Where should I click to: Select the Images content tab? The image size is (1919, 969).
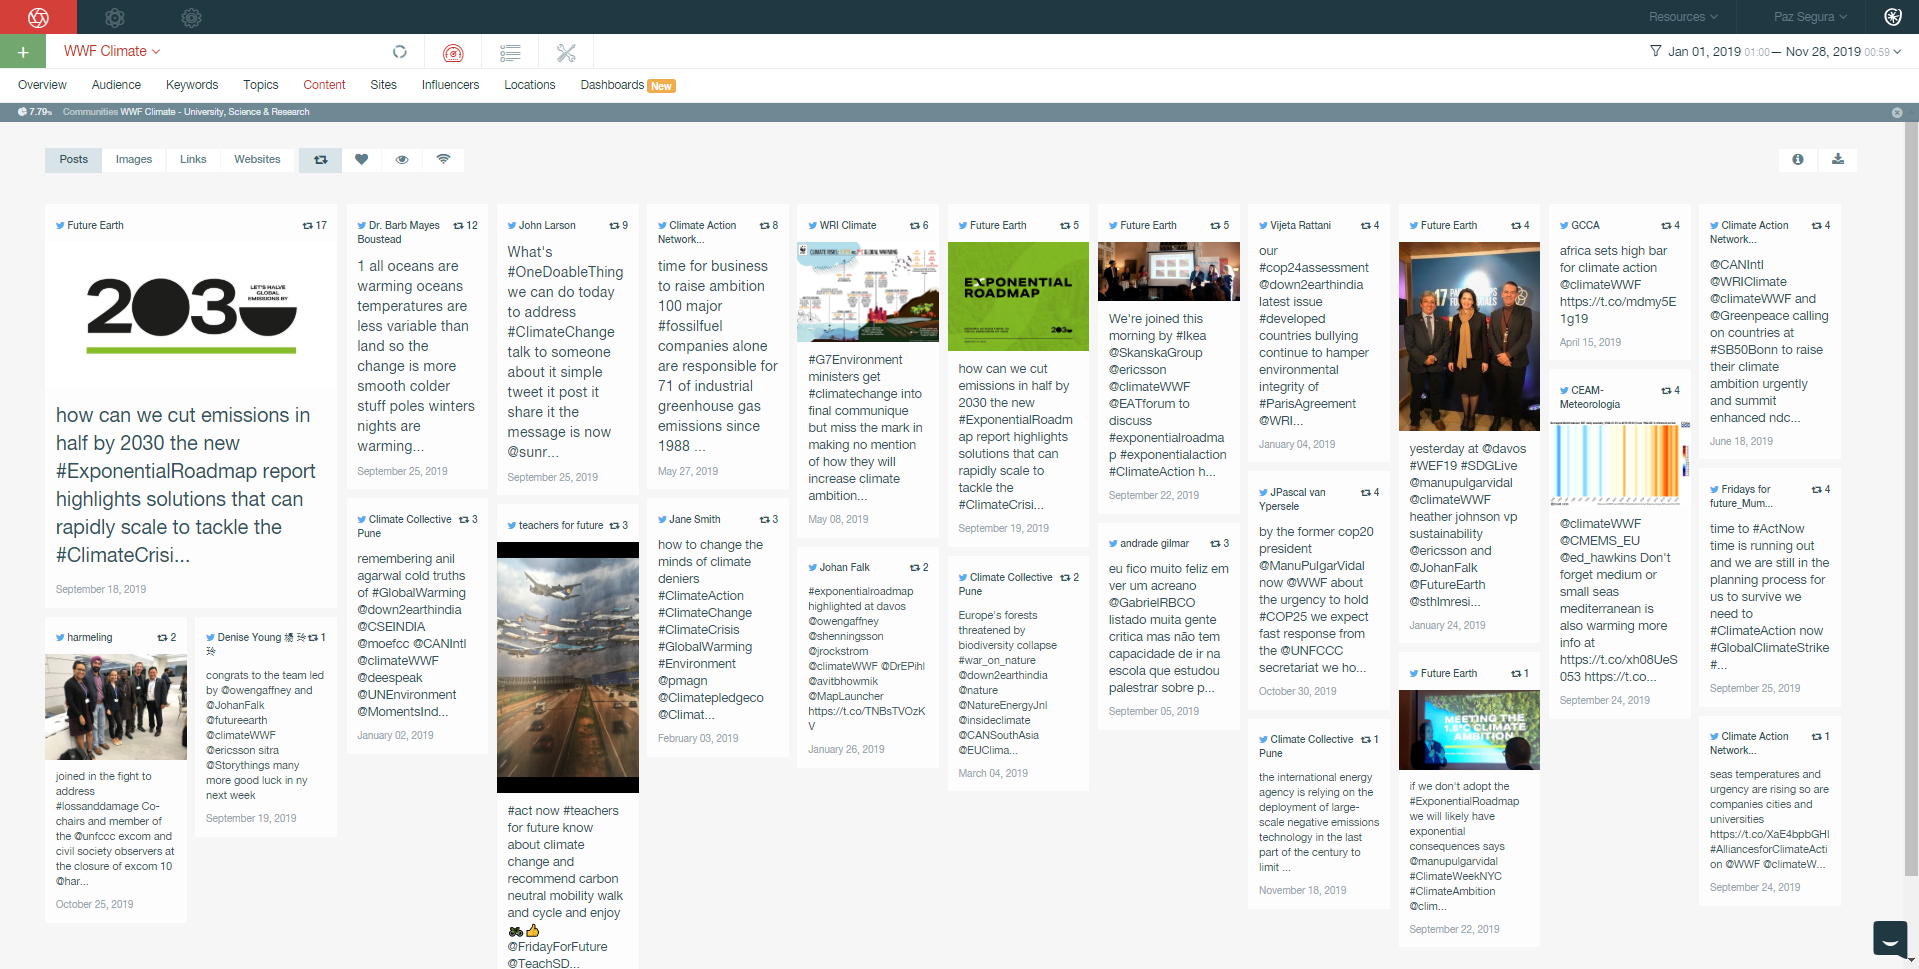pyautogui.click(x=134, y=160)
